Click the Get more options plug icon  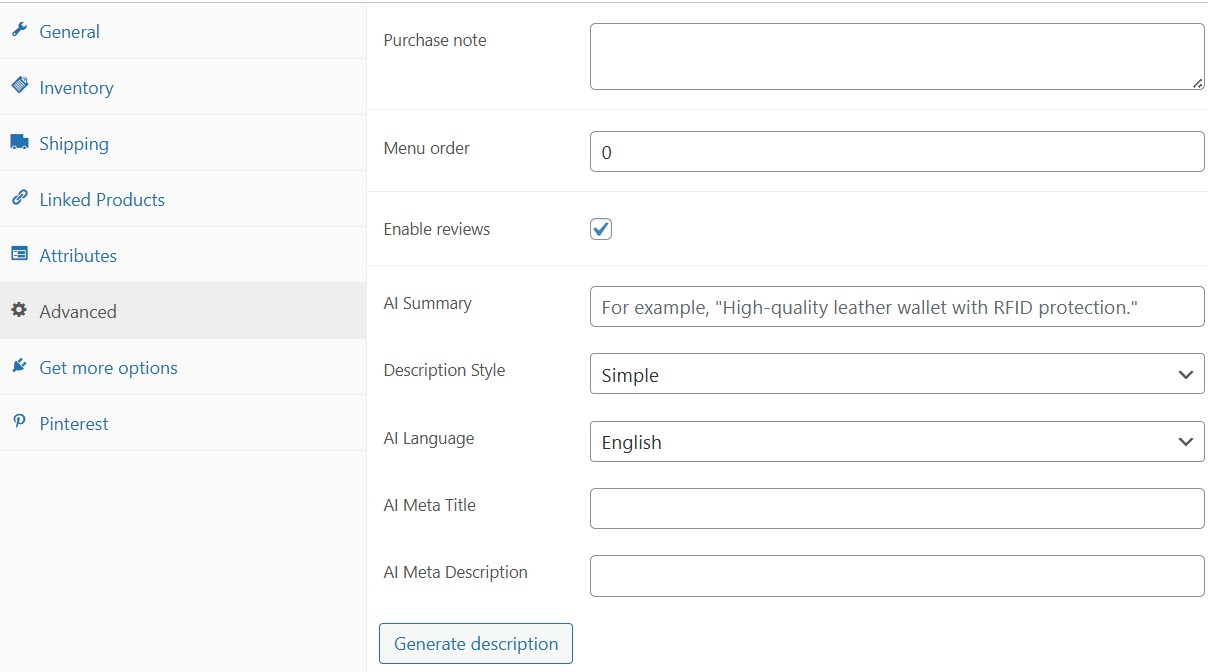tap(19, 366)
